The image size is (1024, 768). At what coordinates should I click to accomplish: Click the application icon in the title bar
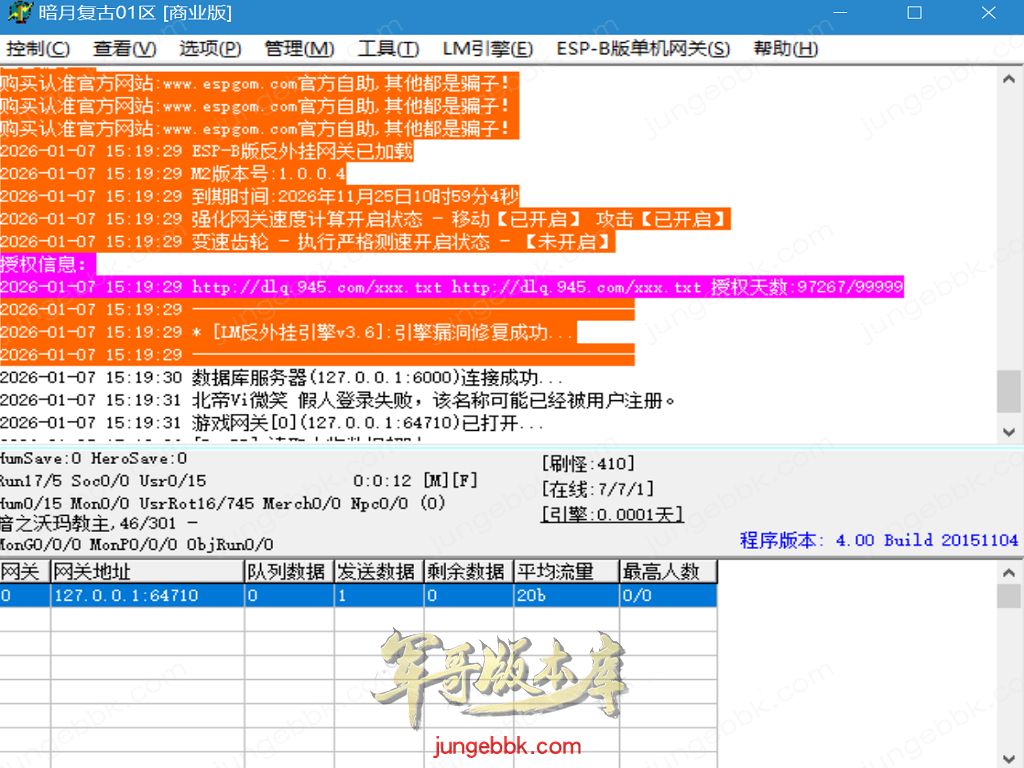tap(16, 14)
